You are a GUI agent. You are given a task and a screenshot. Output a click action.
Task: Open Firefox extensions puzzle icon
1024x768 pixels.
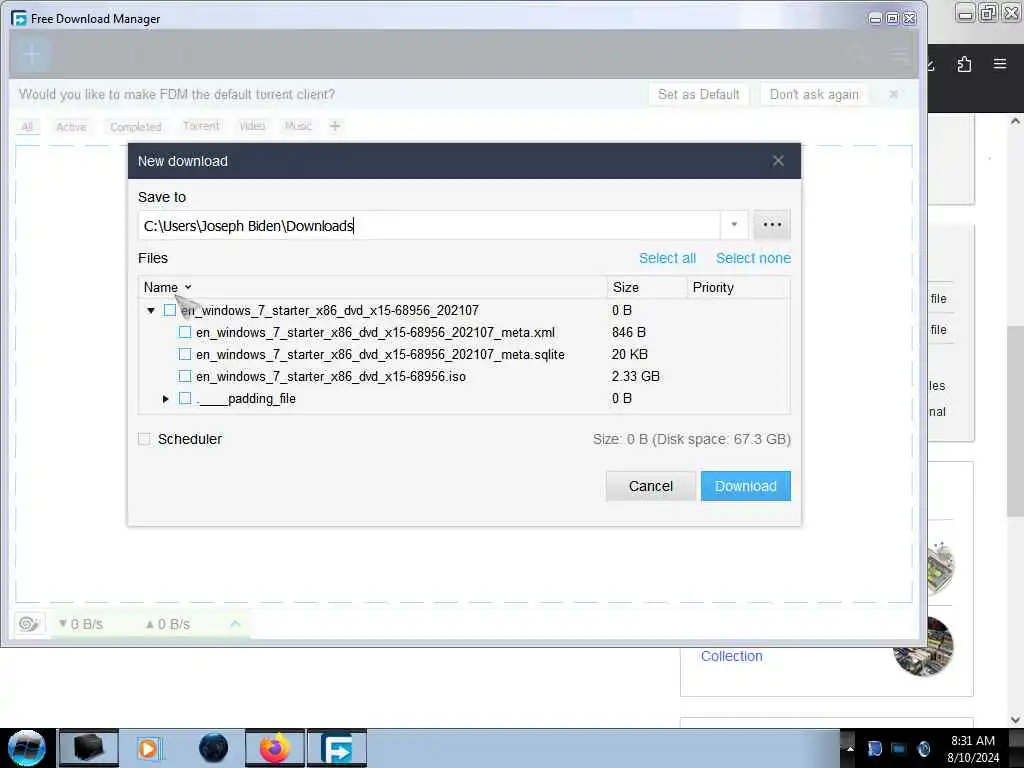(964, 64)
